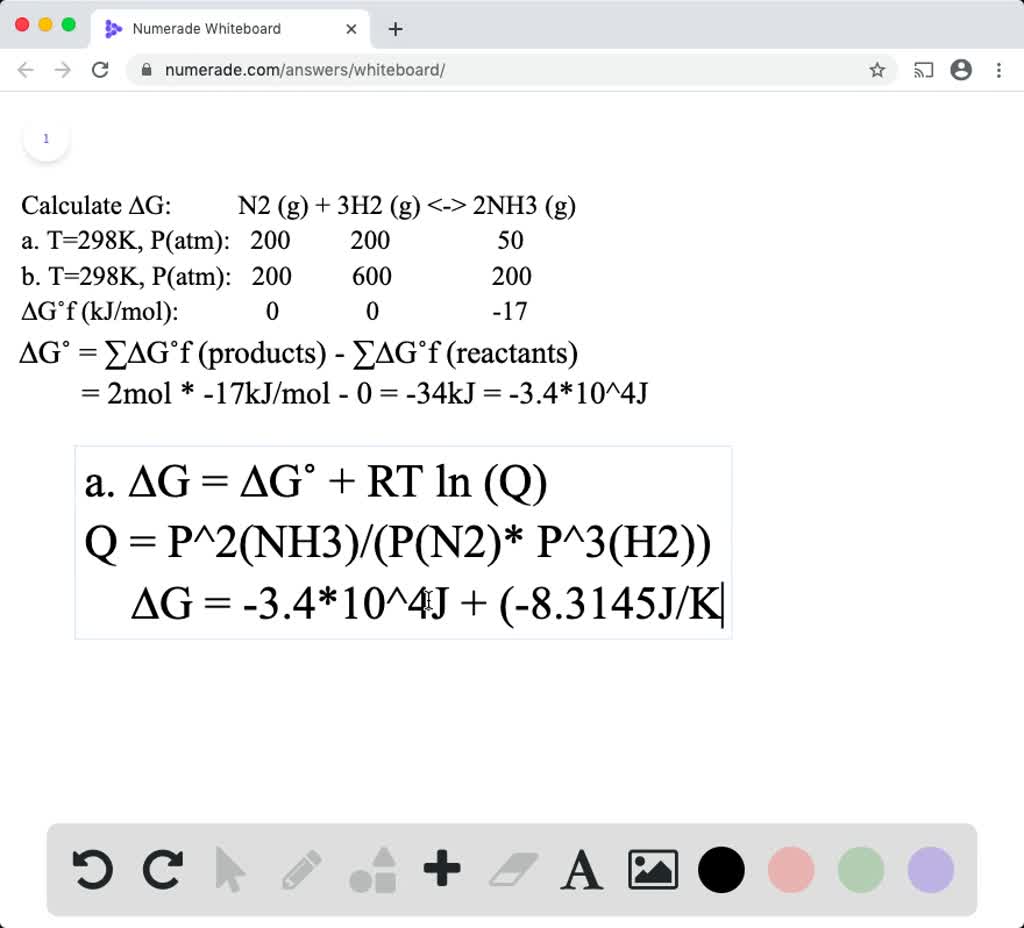1024x928 pixels.
Task: Toggle the bookmark star for this page
Action: (x=877, y=70)
